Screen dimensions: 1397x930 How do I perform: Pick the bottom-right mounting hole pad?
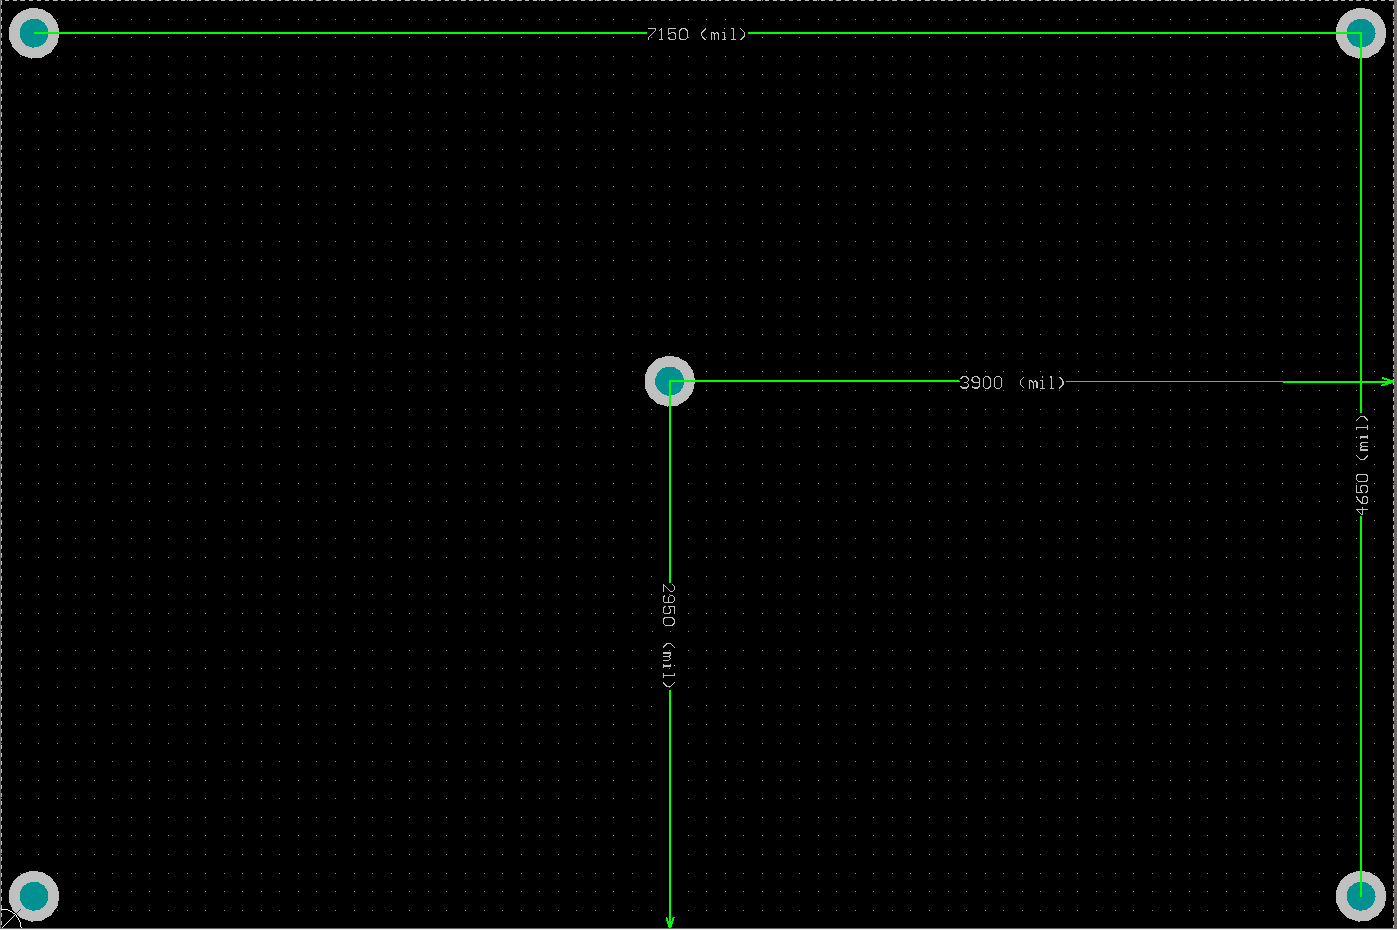coord(1360,896)
